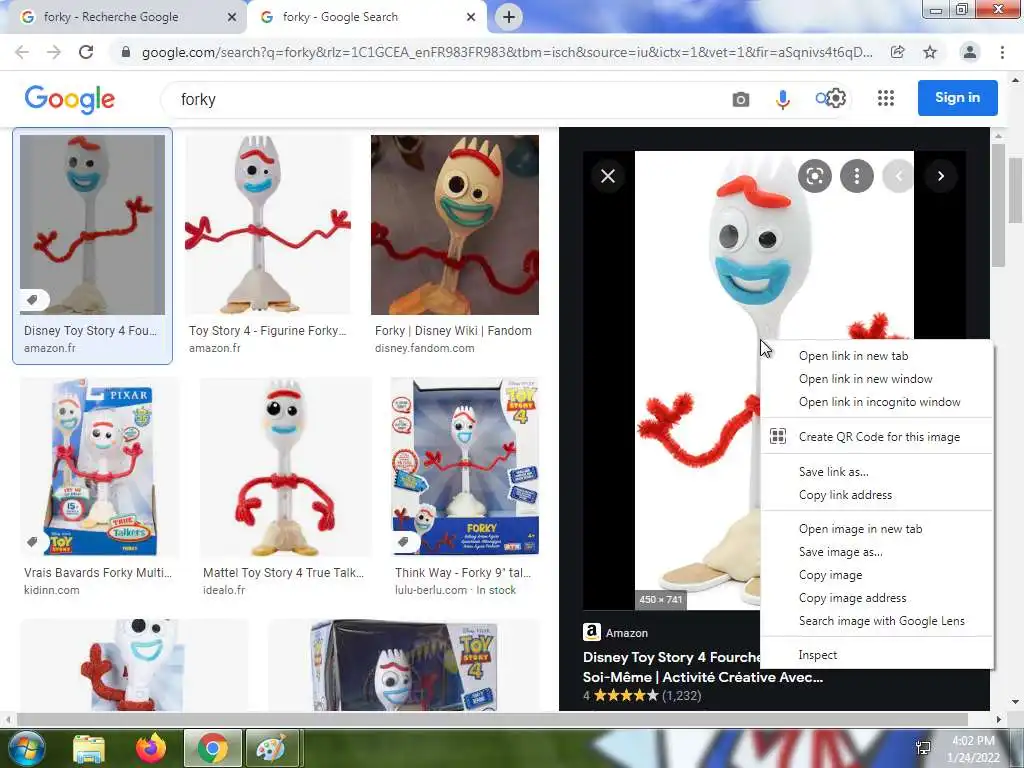This screenshot has height=768, width=1024.
Task: Click the taskbar clock 4:02 PM
Action: 973,749
